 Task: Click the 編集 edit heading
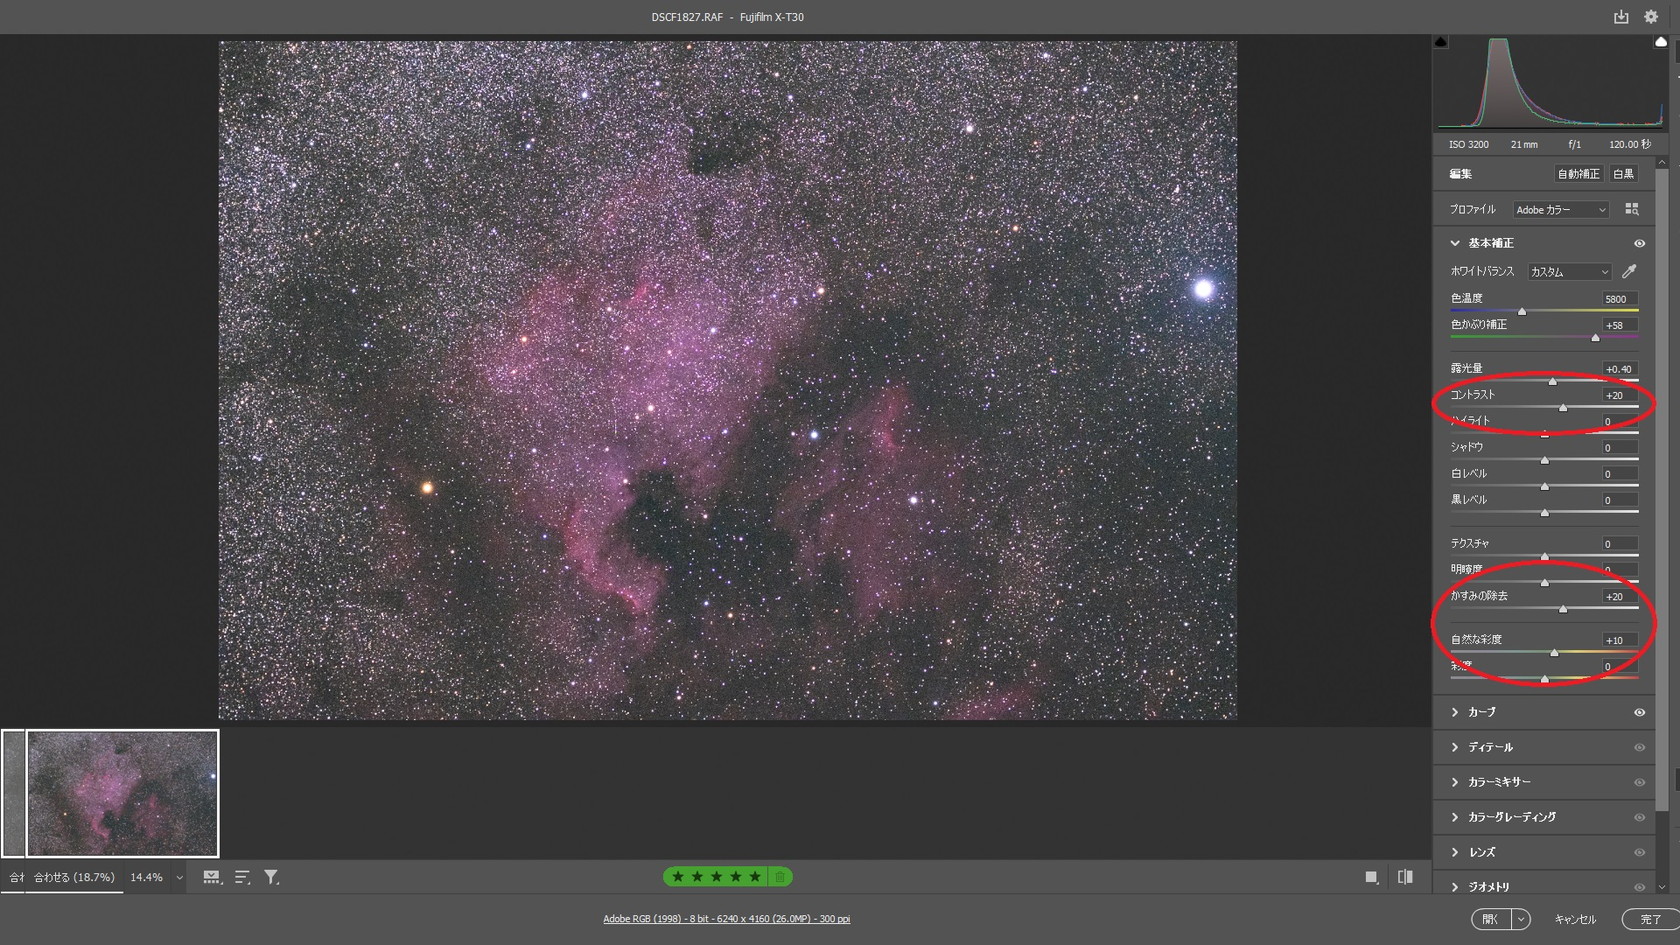coord(1461,174)
